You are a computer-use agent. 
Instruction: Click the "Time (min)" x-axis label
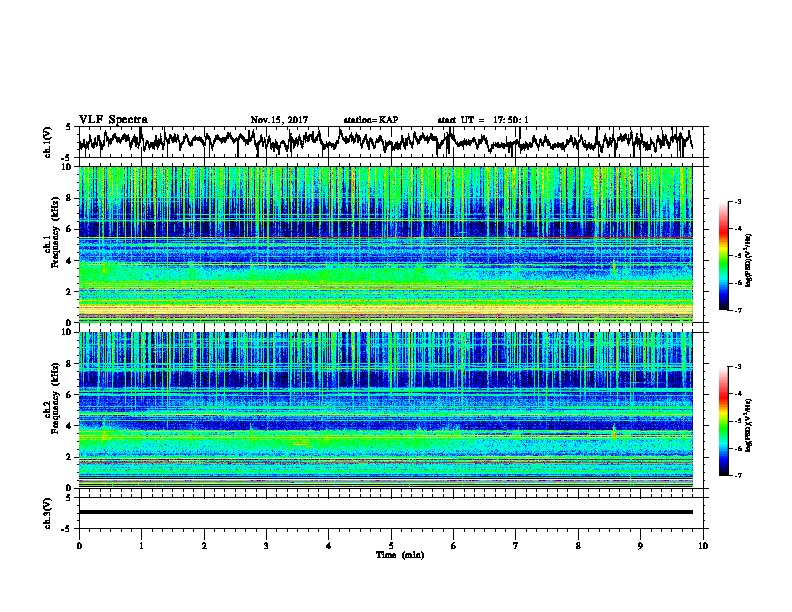click(x=400, y=555)
